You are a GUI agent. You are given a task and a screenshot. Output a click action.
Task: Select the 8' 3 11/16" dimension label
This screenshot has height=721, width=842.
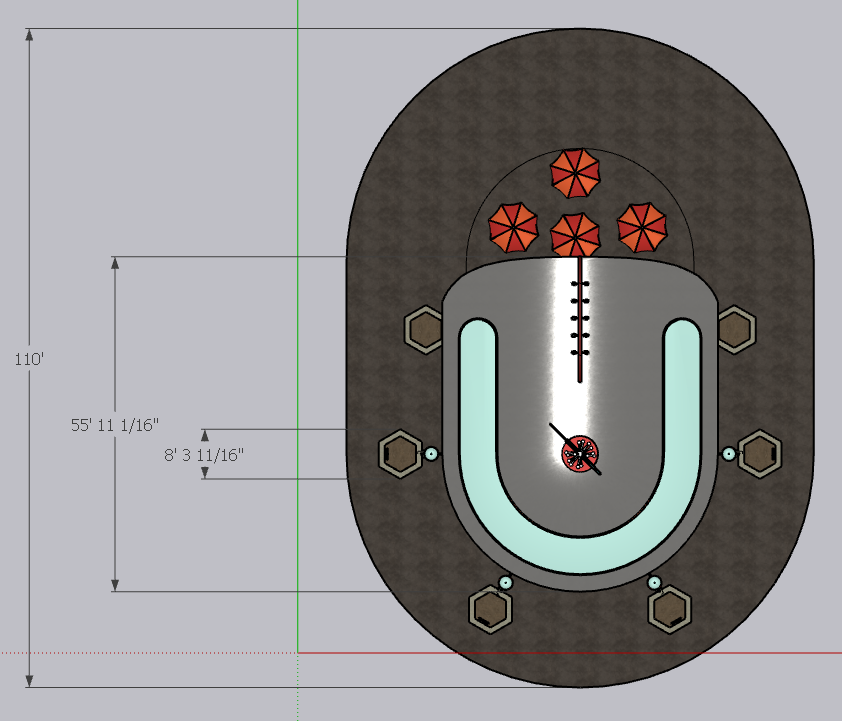tap(204, 455)
